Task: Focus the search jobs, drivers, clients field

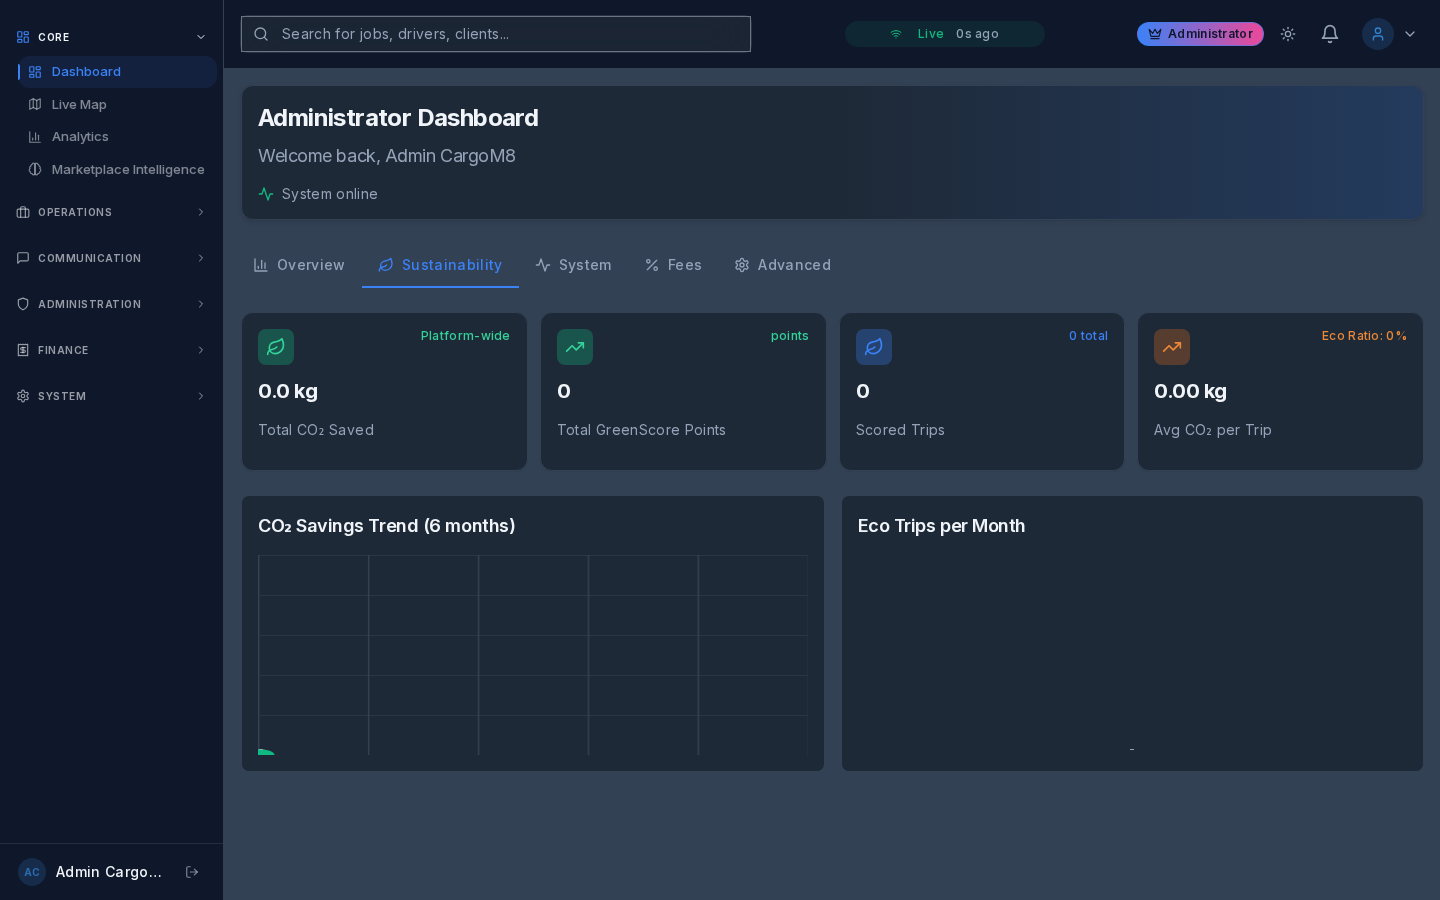Action: click(x=510, y=34)
